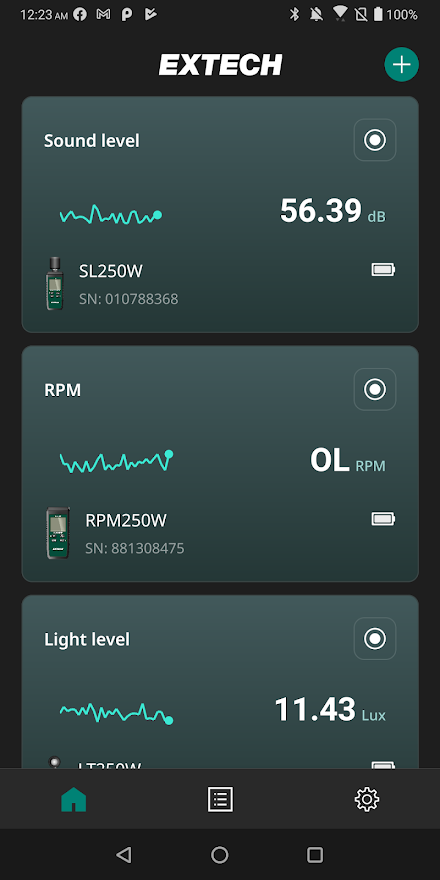The height and width of the screenshot is (880, 440).
Task: Open the RPM waveform graph
Action: coord(116,461)
